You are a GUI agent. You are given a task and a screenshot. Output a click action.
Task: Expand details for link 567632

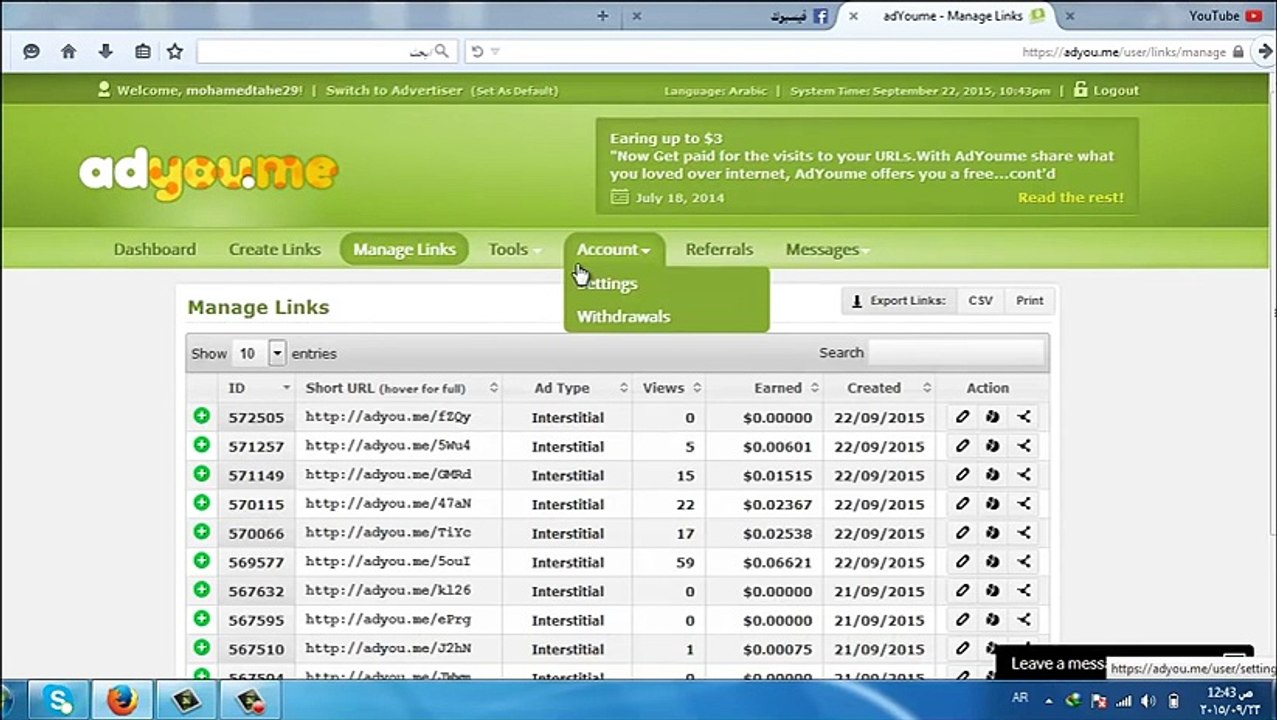(x=202, y=590)
